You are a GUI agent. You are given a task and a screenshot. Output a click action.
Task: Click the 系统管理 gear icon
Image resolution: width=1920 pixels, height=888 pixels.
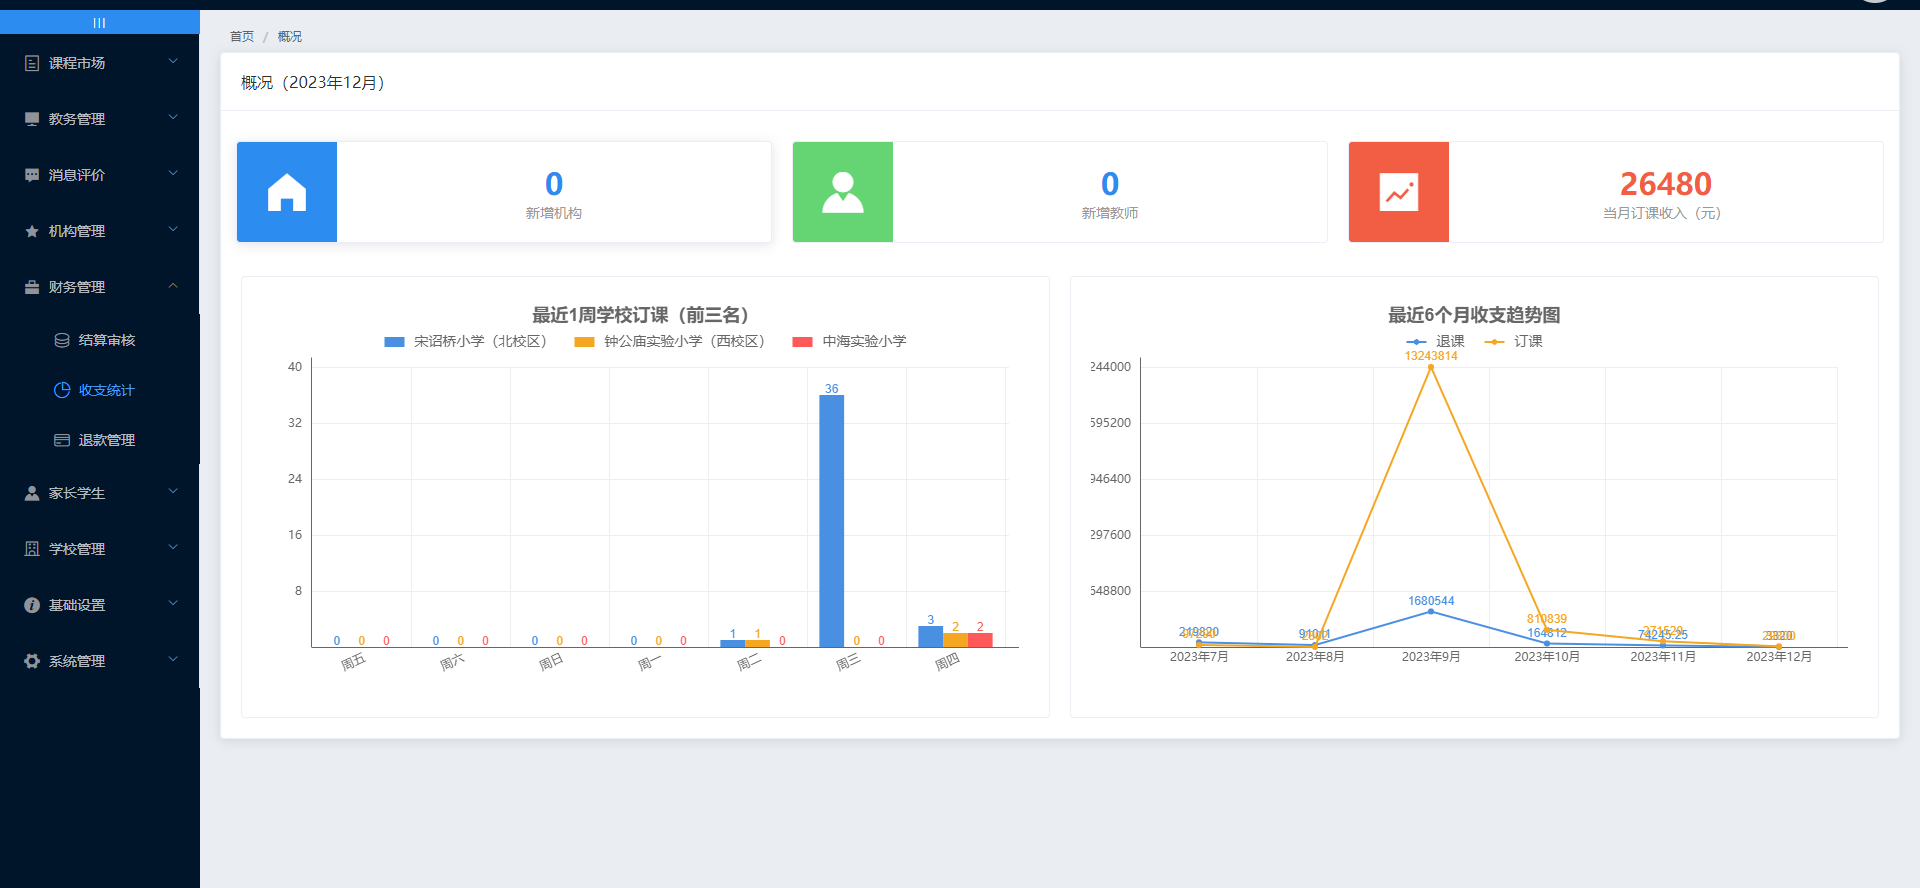32,661
